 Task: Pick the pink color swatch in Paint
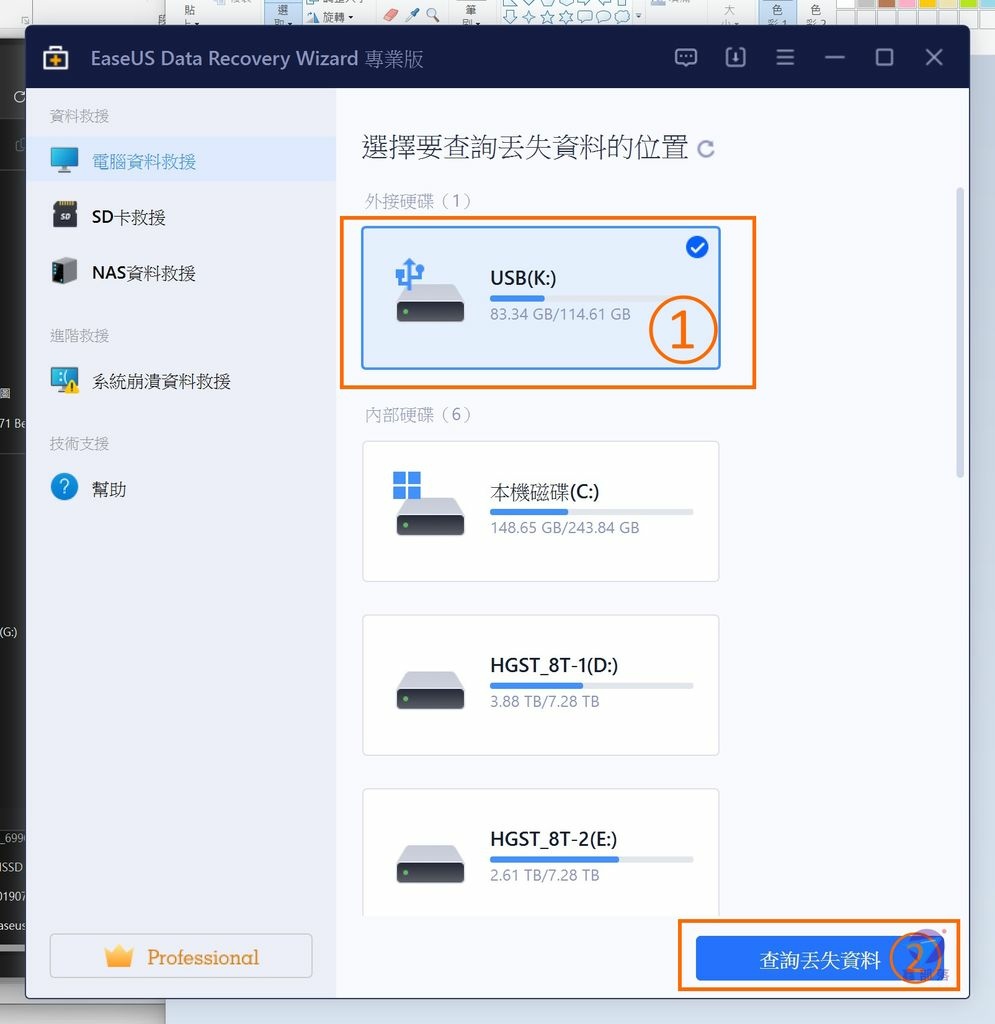(906, 3)
